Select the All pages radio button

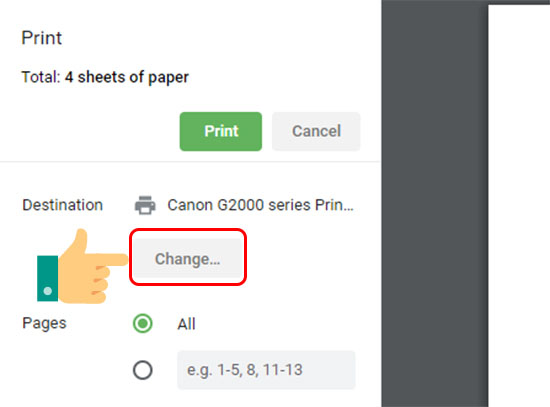click(x=143, y=323)
